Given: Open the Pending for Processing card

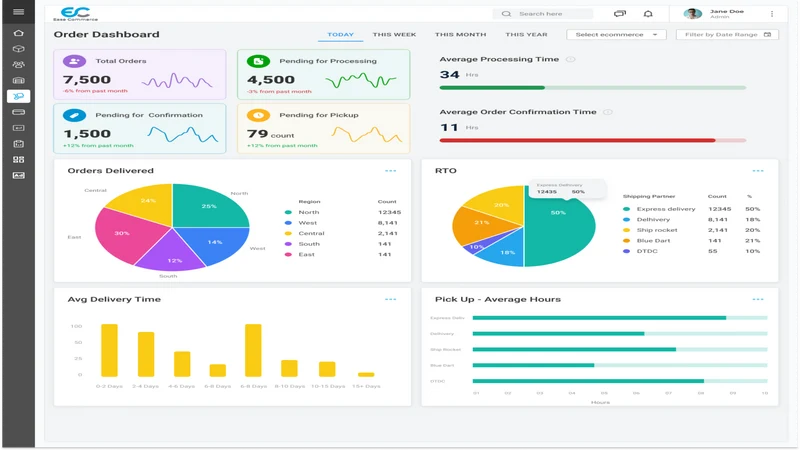Looking at the screenshot, I should click(323, 74).
